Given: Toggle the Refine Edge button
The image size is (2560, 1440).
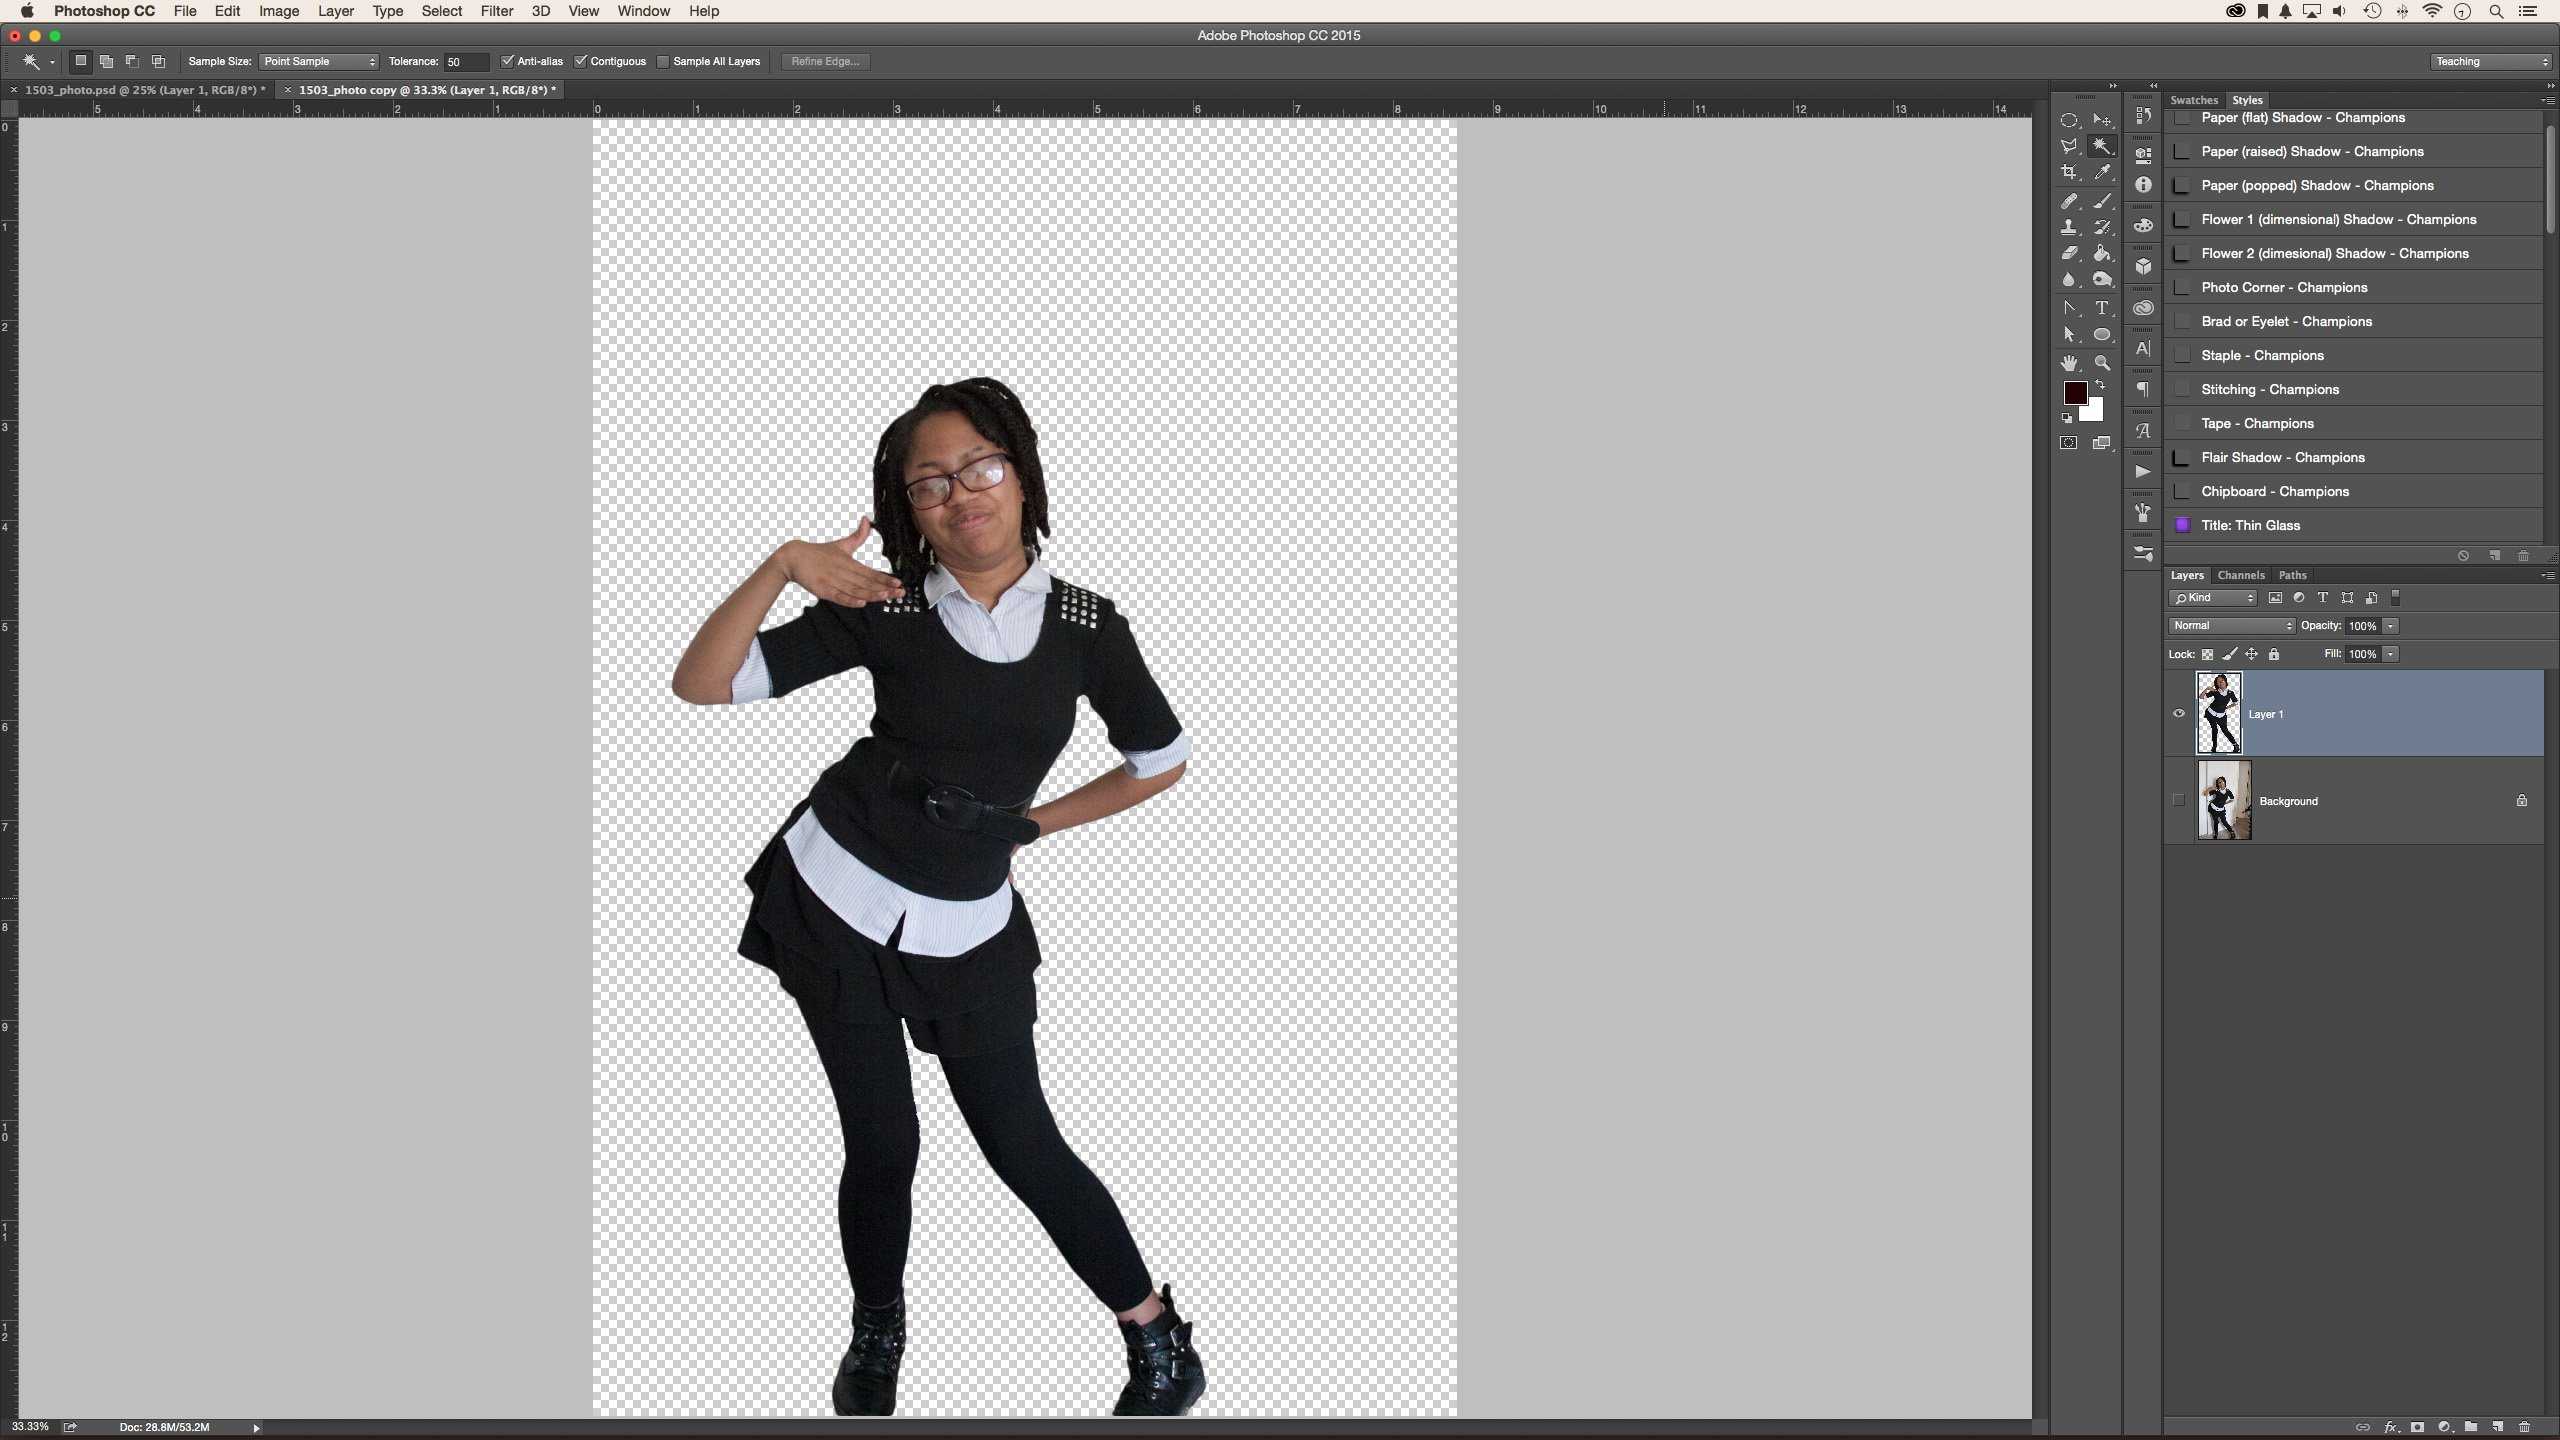Looking at the screenshot, I should click(x=825, y=62).
